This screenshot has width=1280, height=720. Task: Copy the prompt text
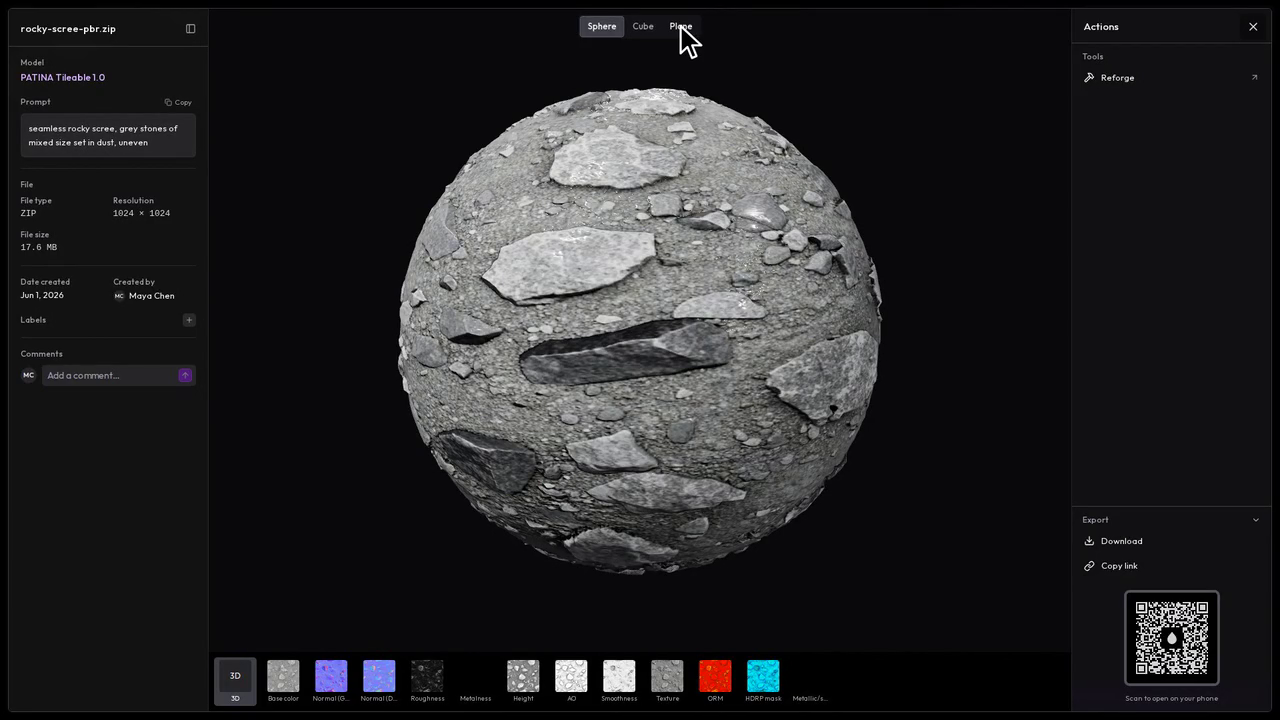click(x=178, y=102)
